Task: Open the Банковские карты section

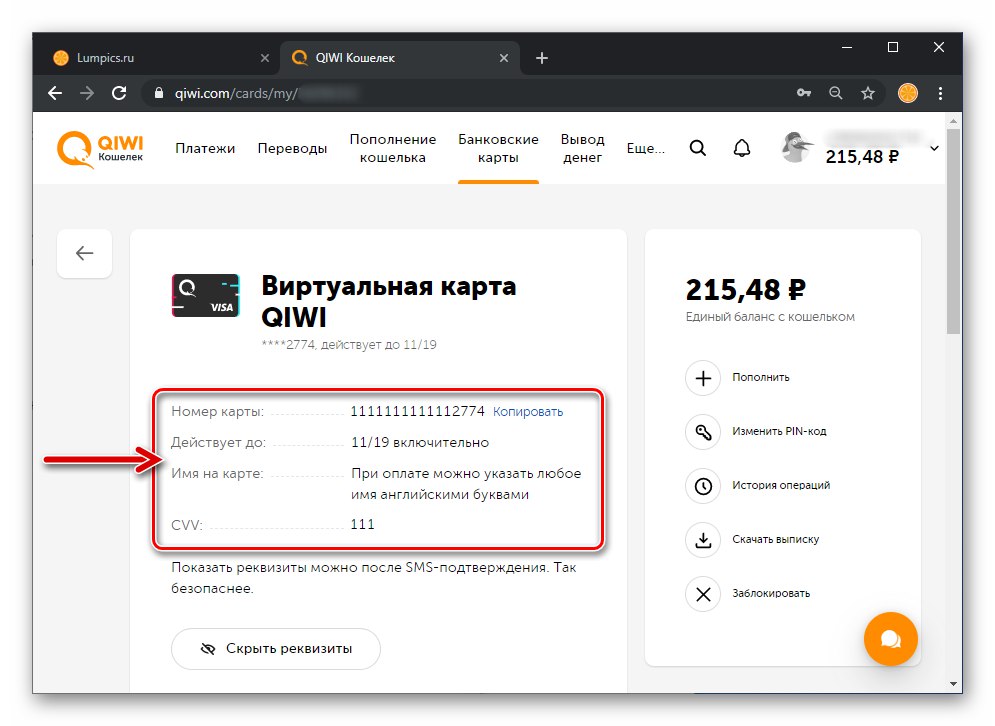Action: tap(498, 148)
